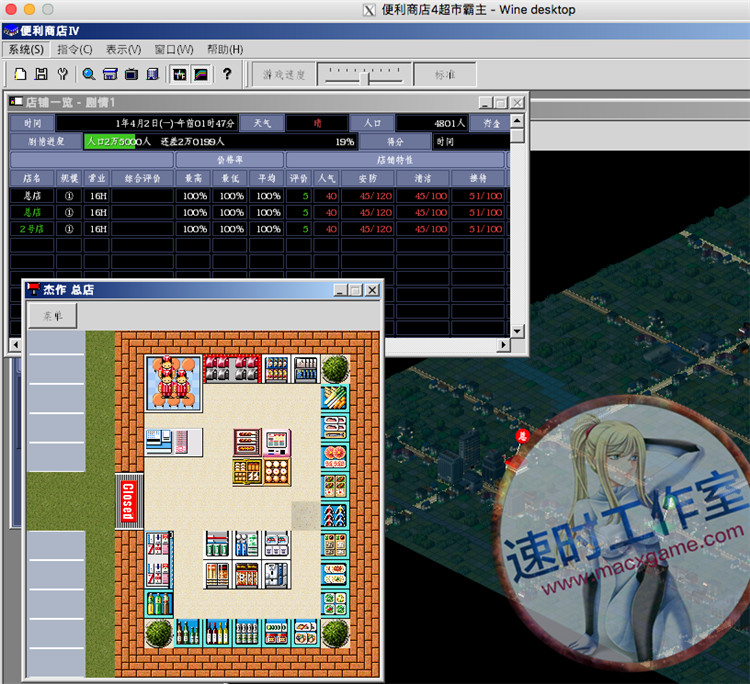Click scroll right arrow in store list
The height and width of the screenshot is (684, 750).
(503, 344)
